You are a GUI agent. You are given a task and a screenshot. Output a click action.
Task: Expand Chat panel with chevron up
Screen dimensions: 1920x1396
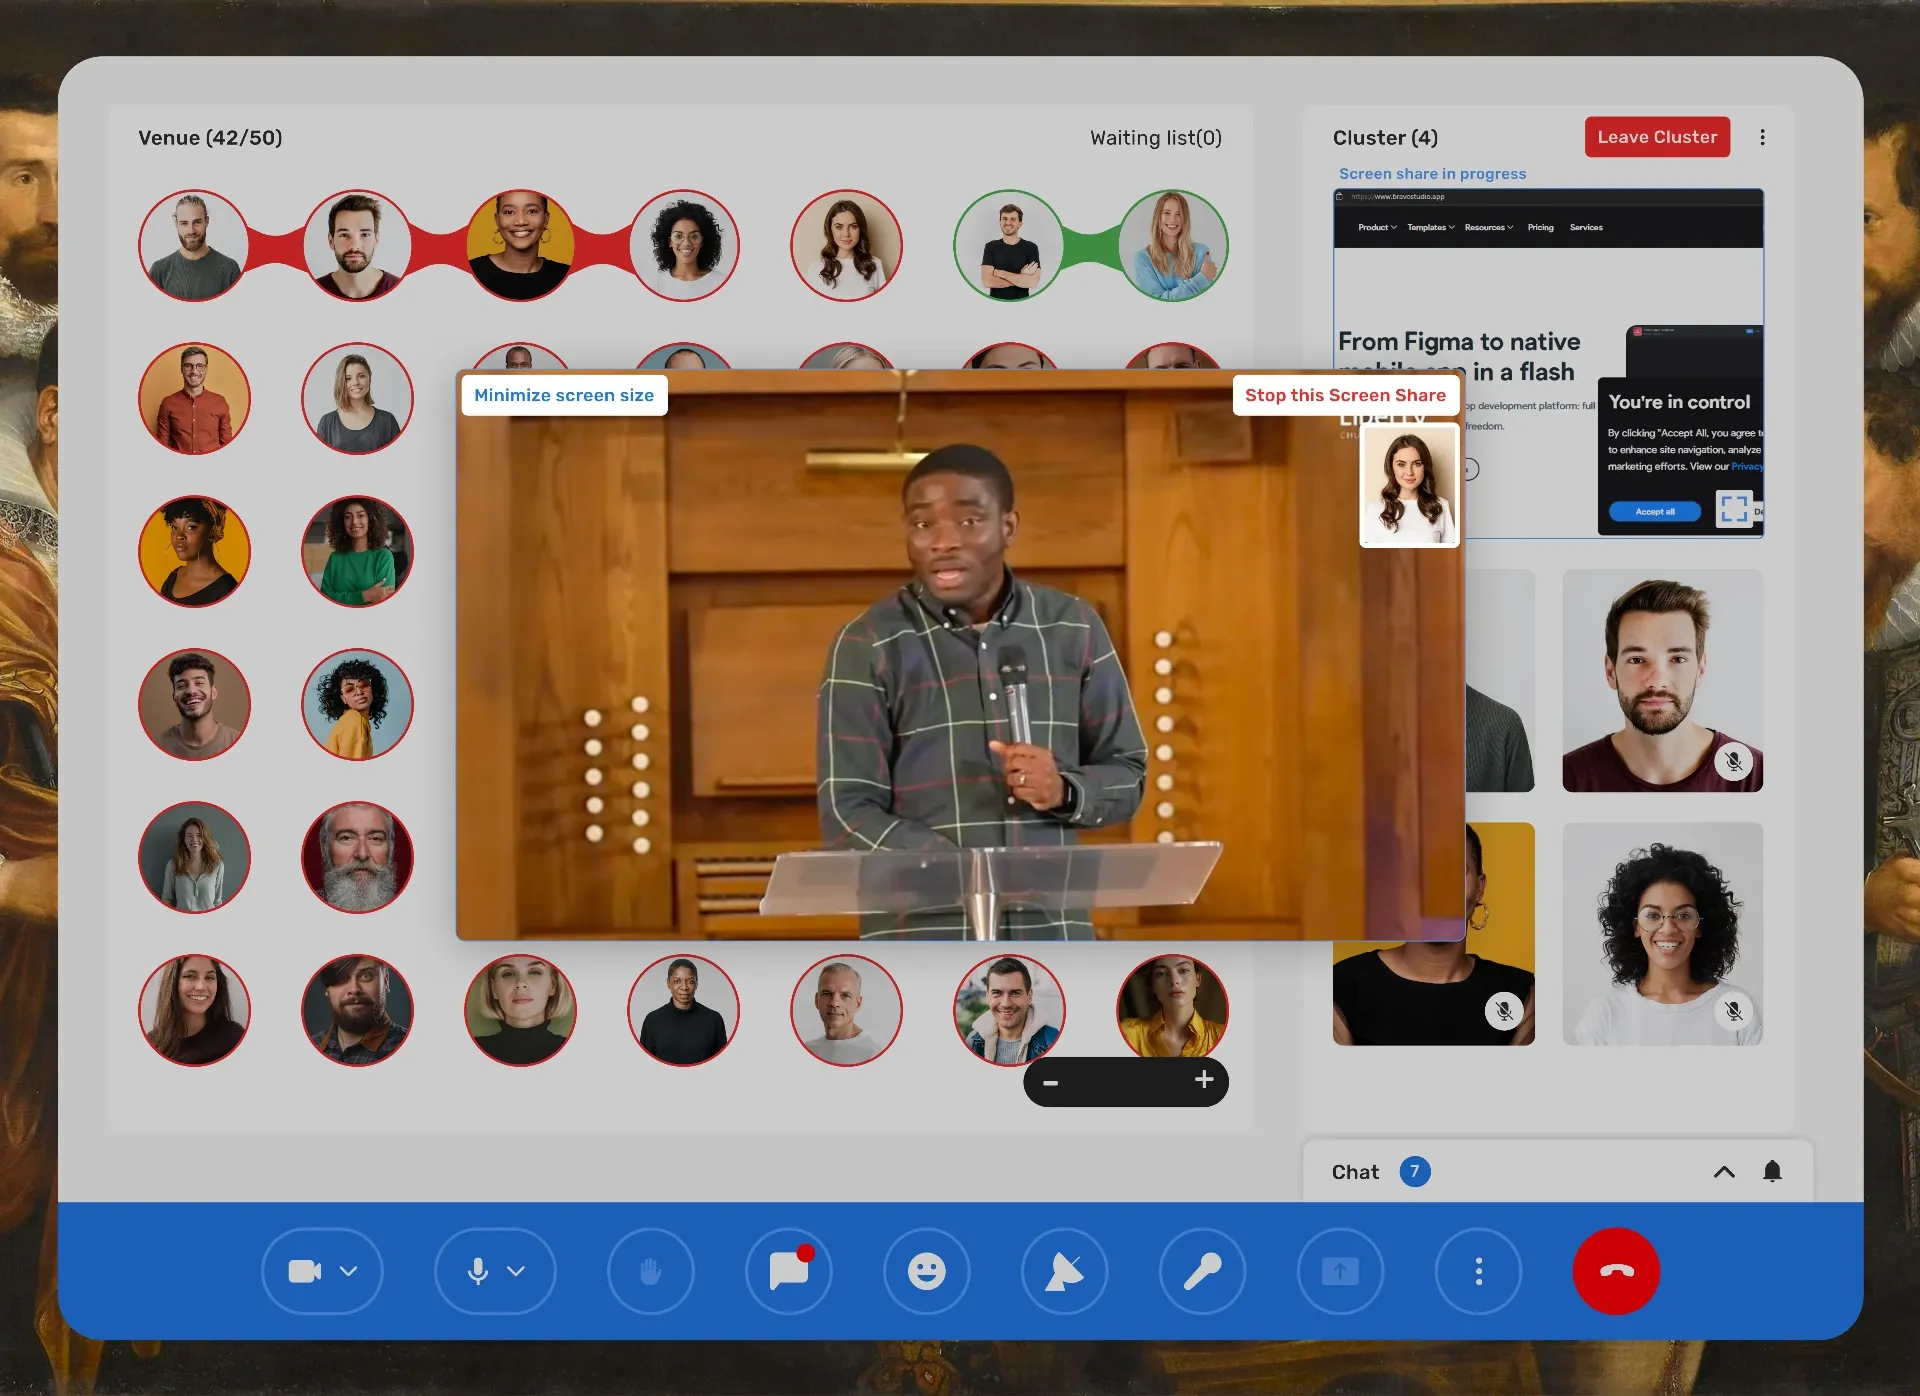click(x=1724, y=1172)
